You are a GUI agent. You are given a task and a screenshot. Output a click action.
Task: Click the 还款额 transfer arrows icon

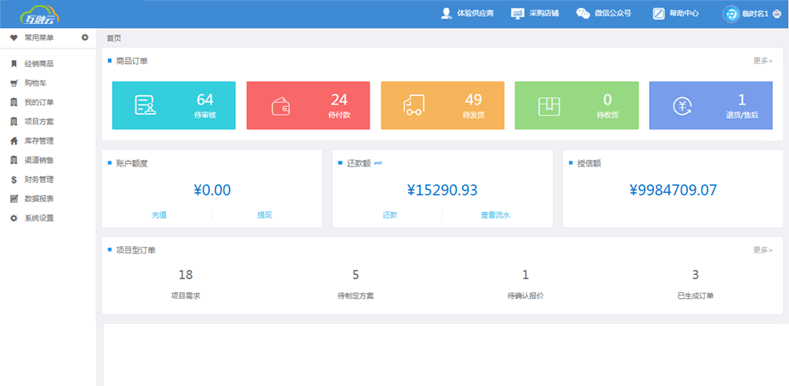pos(378,163)
